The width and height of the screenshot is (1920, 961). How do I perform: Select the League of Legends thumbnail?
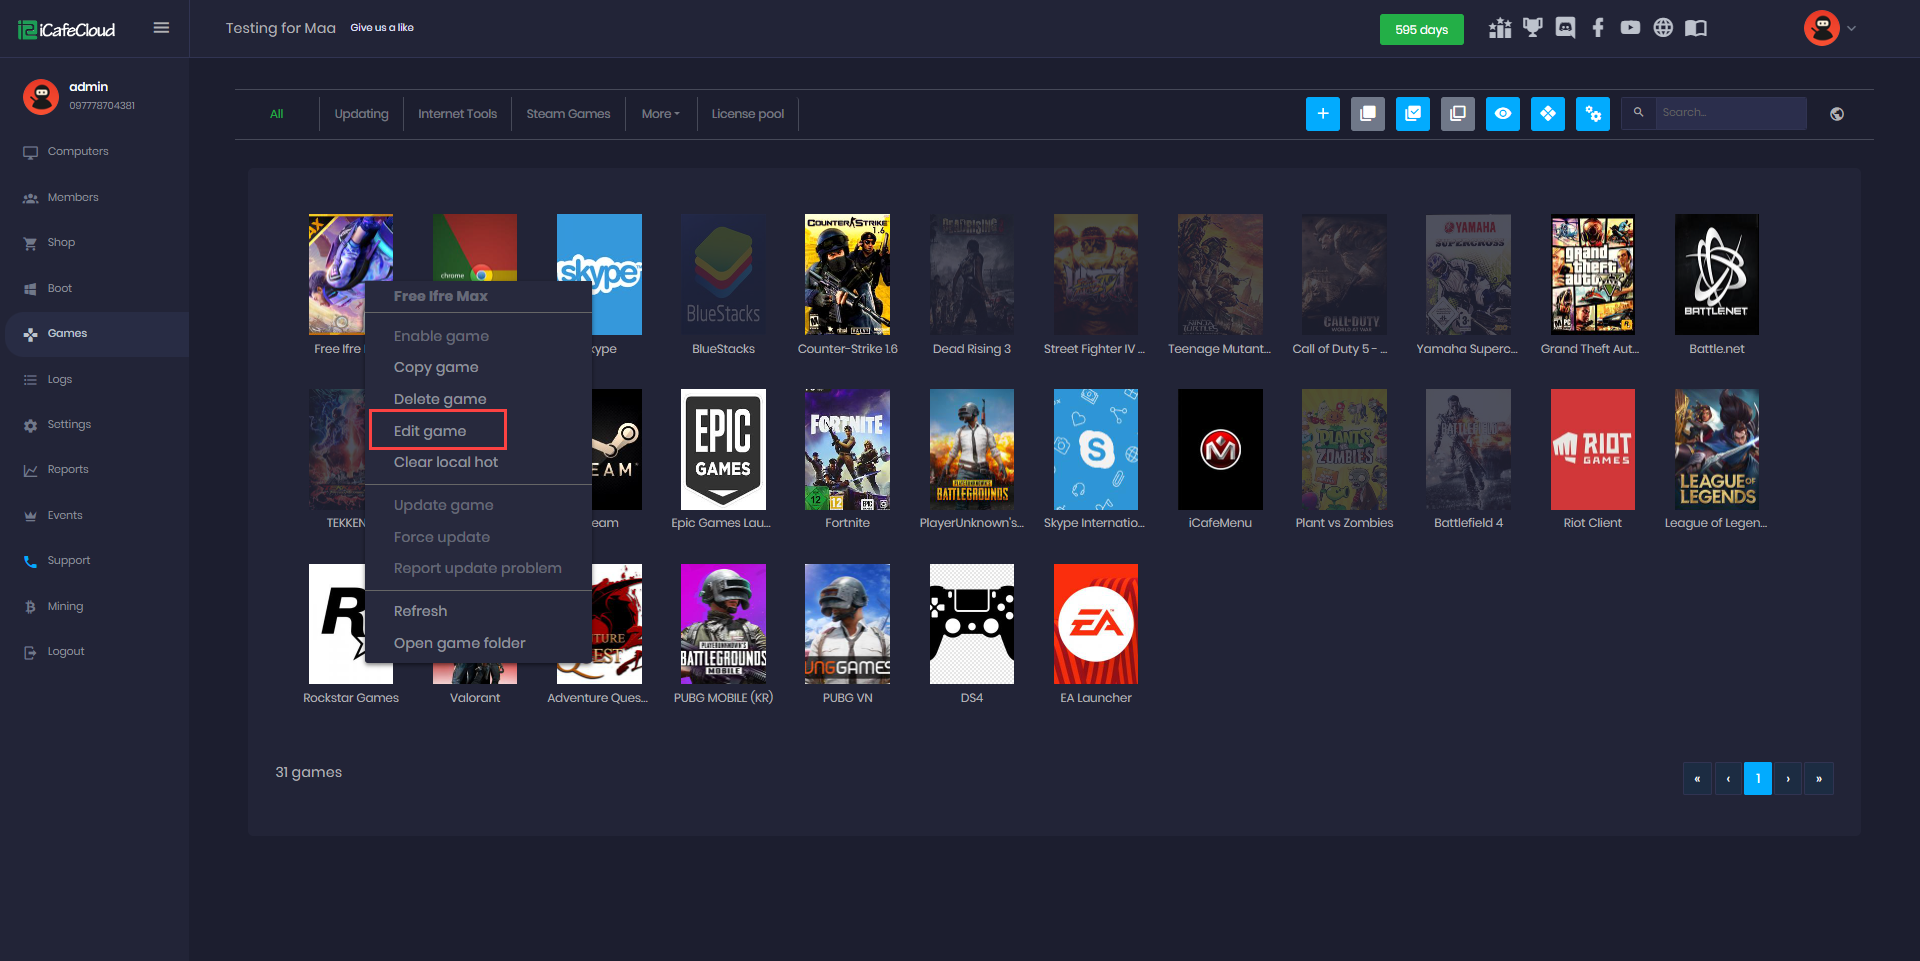click(1716, 449)
